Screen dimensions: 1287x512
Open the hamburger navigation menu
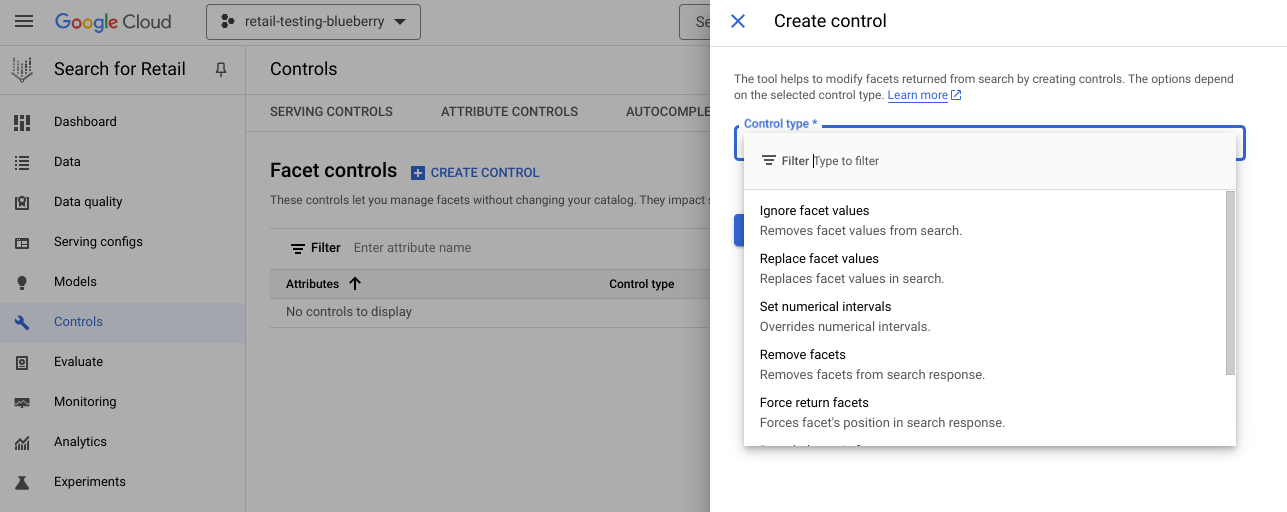(24, 21)
